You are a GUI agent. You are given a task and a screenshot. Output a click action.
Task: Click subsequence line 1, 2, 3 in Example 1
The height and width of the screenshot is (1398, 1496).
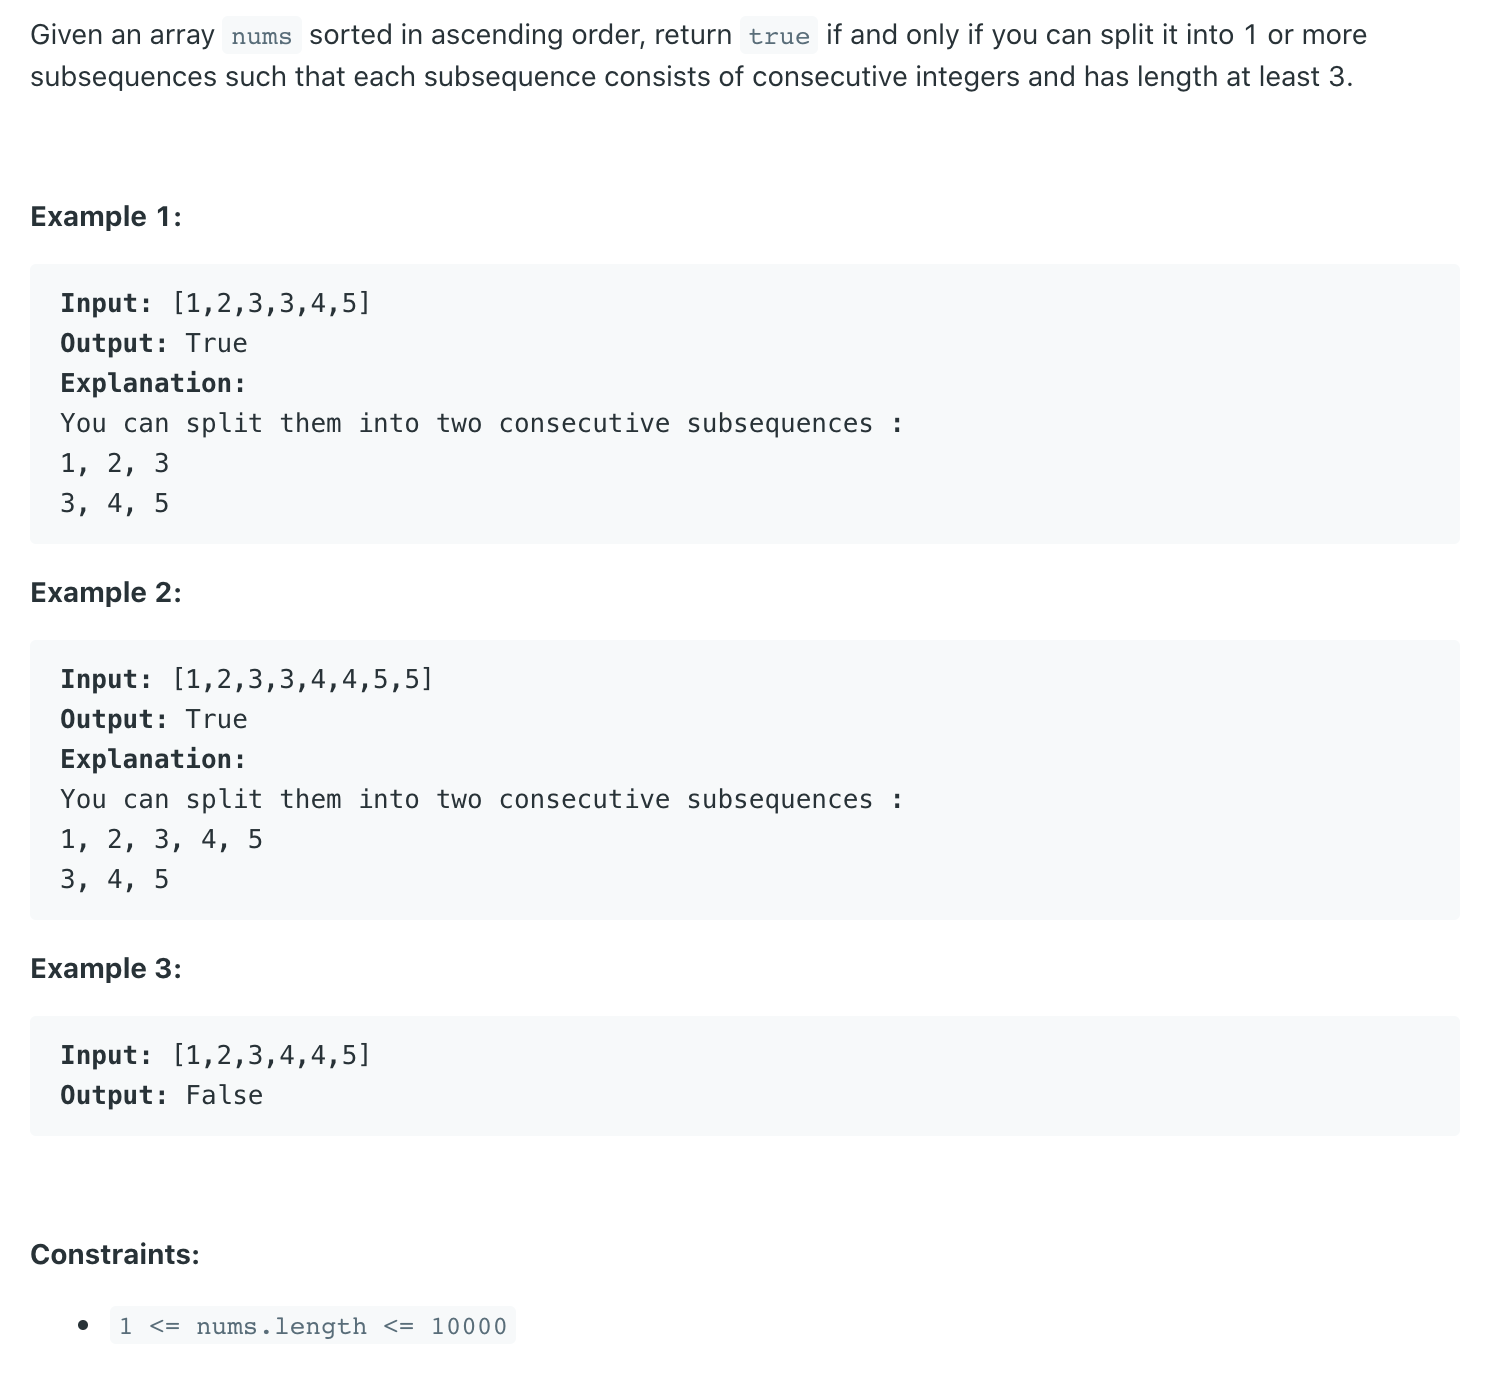(x=114, y=463)
